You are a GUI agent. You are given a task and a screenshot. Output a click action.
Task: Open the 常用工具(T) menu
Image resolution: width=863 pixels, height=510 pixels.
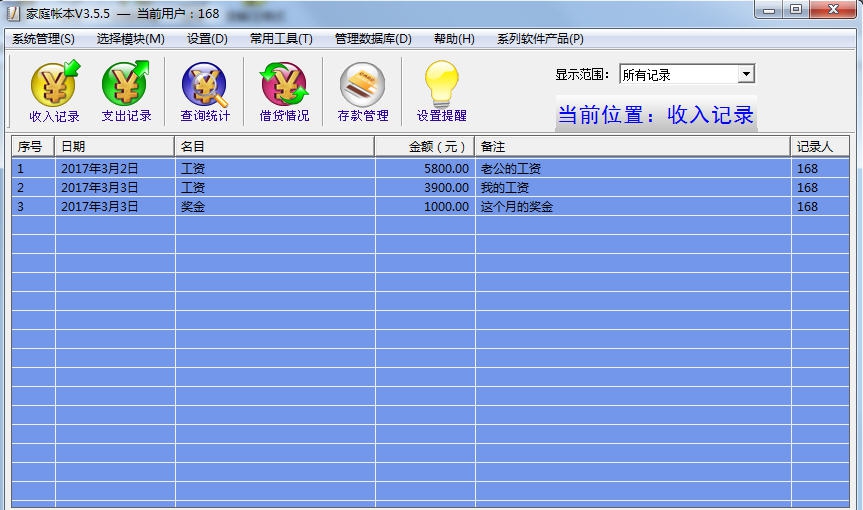[281, 39]
